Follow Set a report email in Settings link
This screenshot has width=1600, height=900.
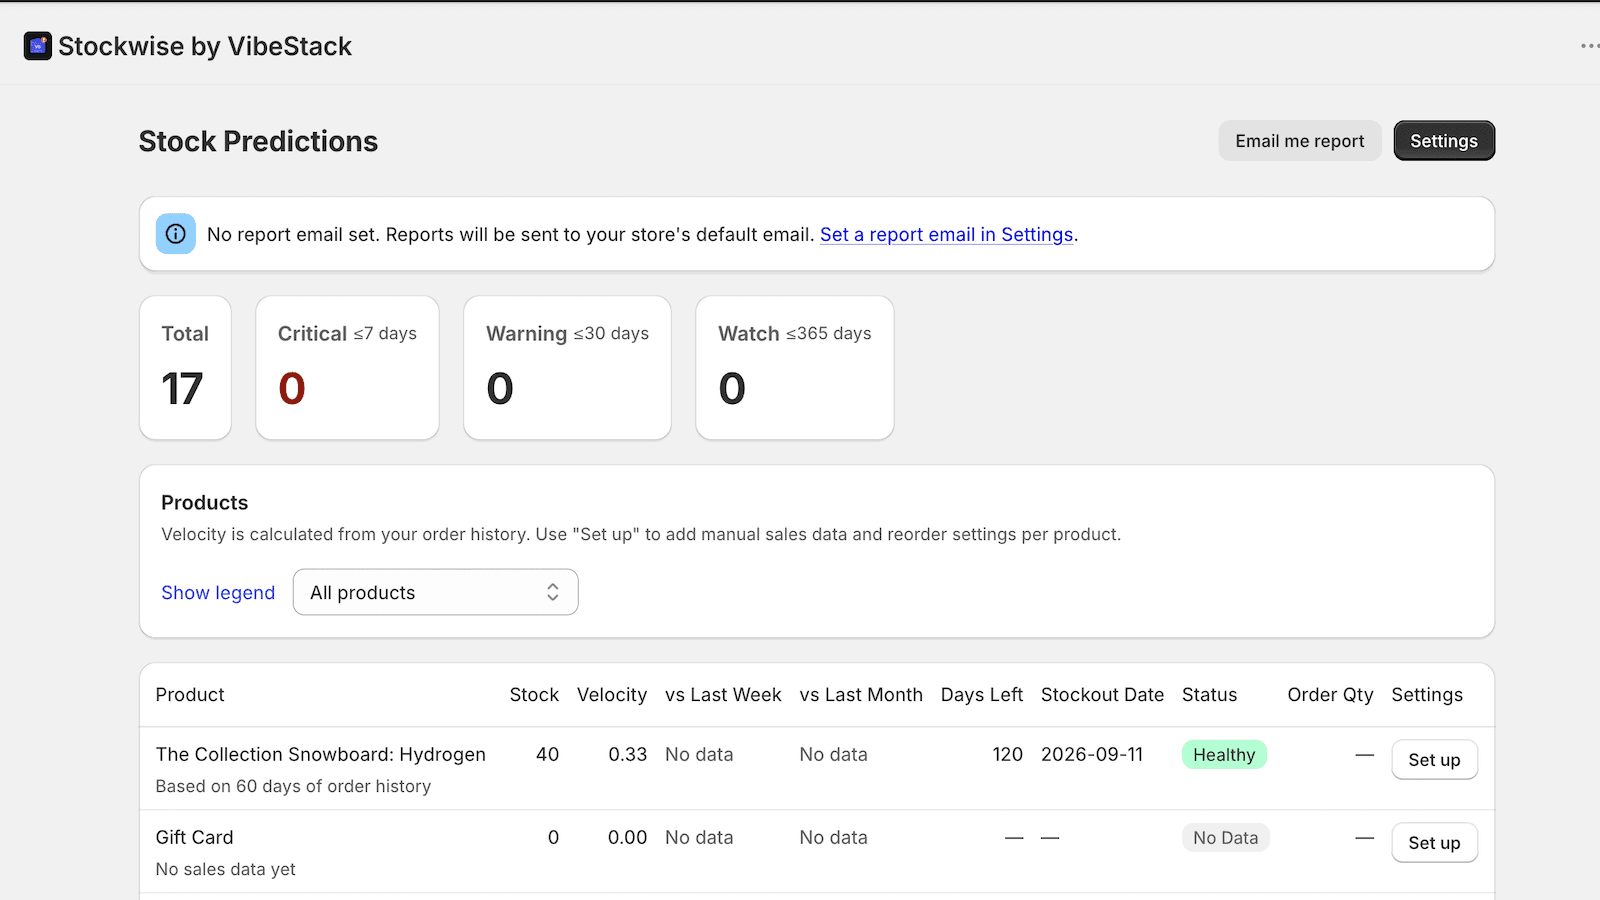[947, 234]
